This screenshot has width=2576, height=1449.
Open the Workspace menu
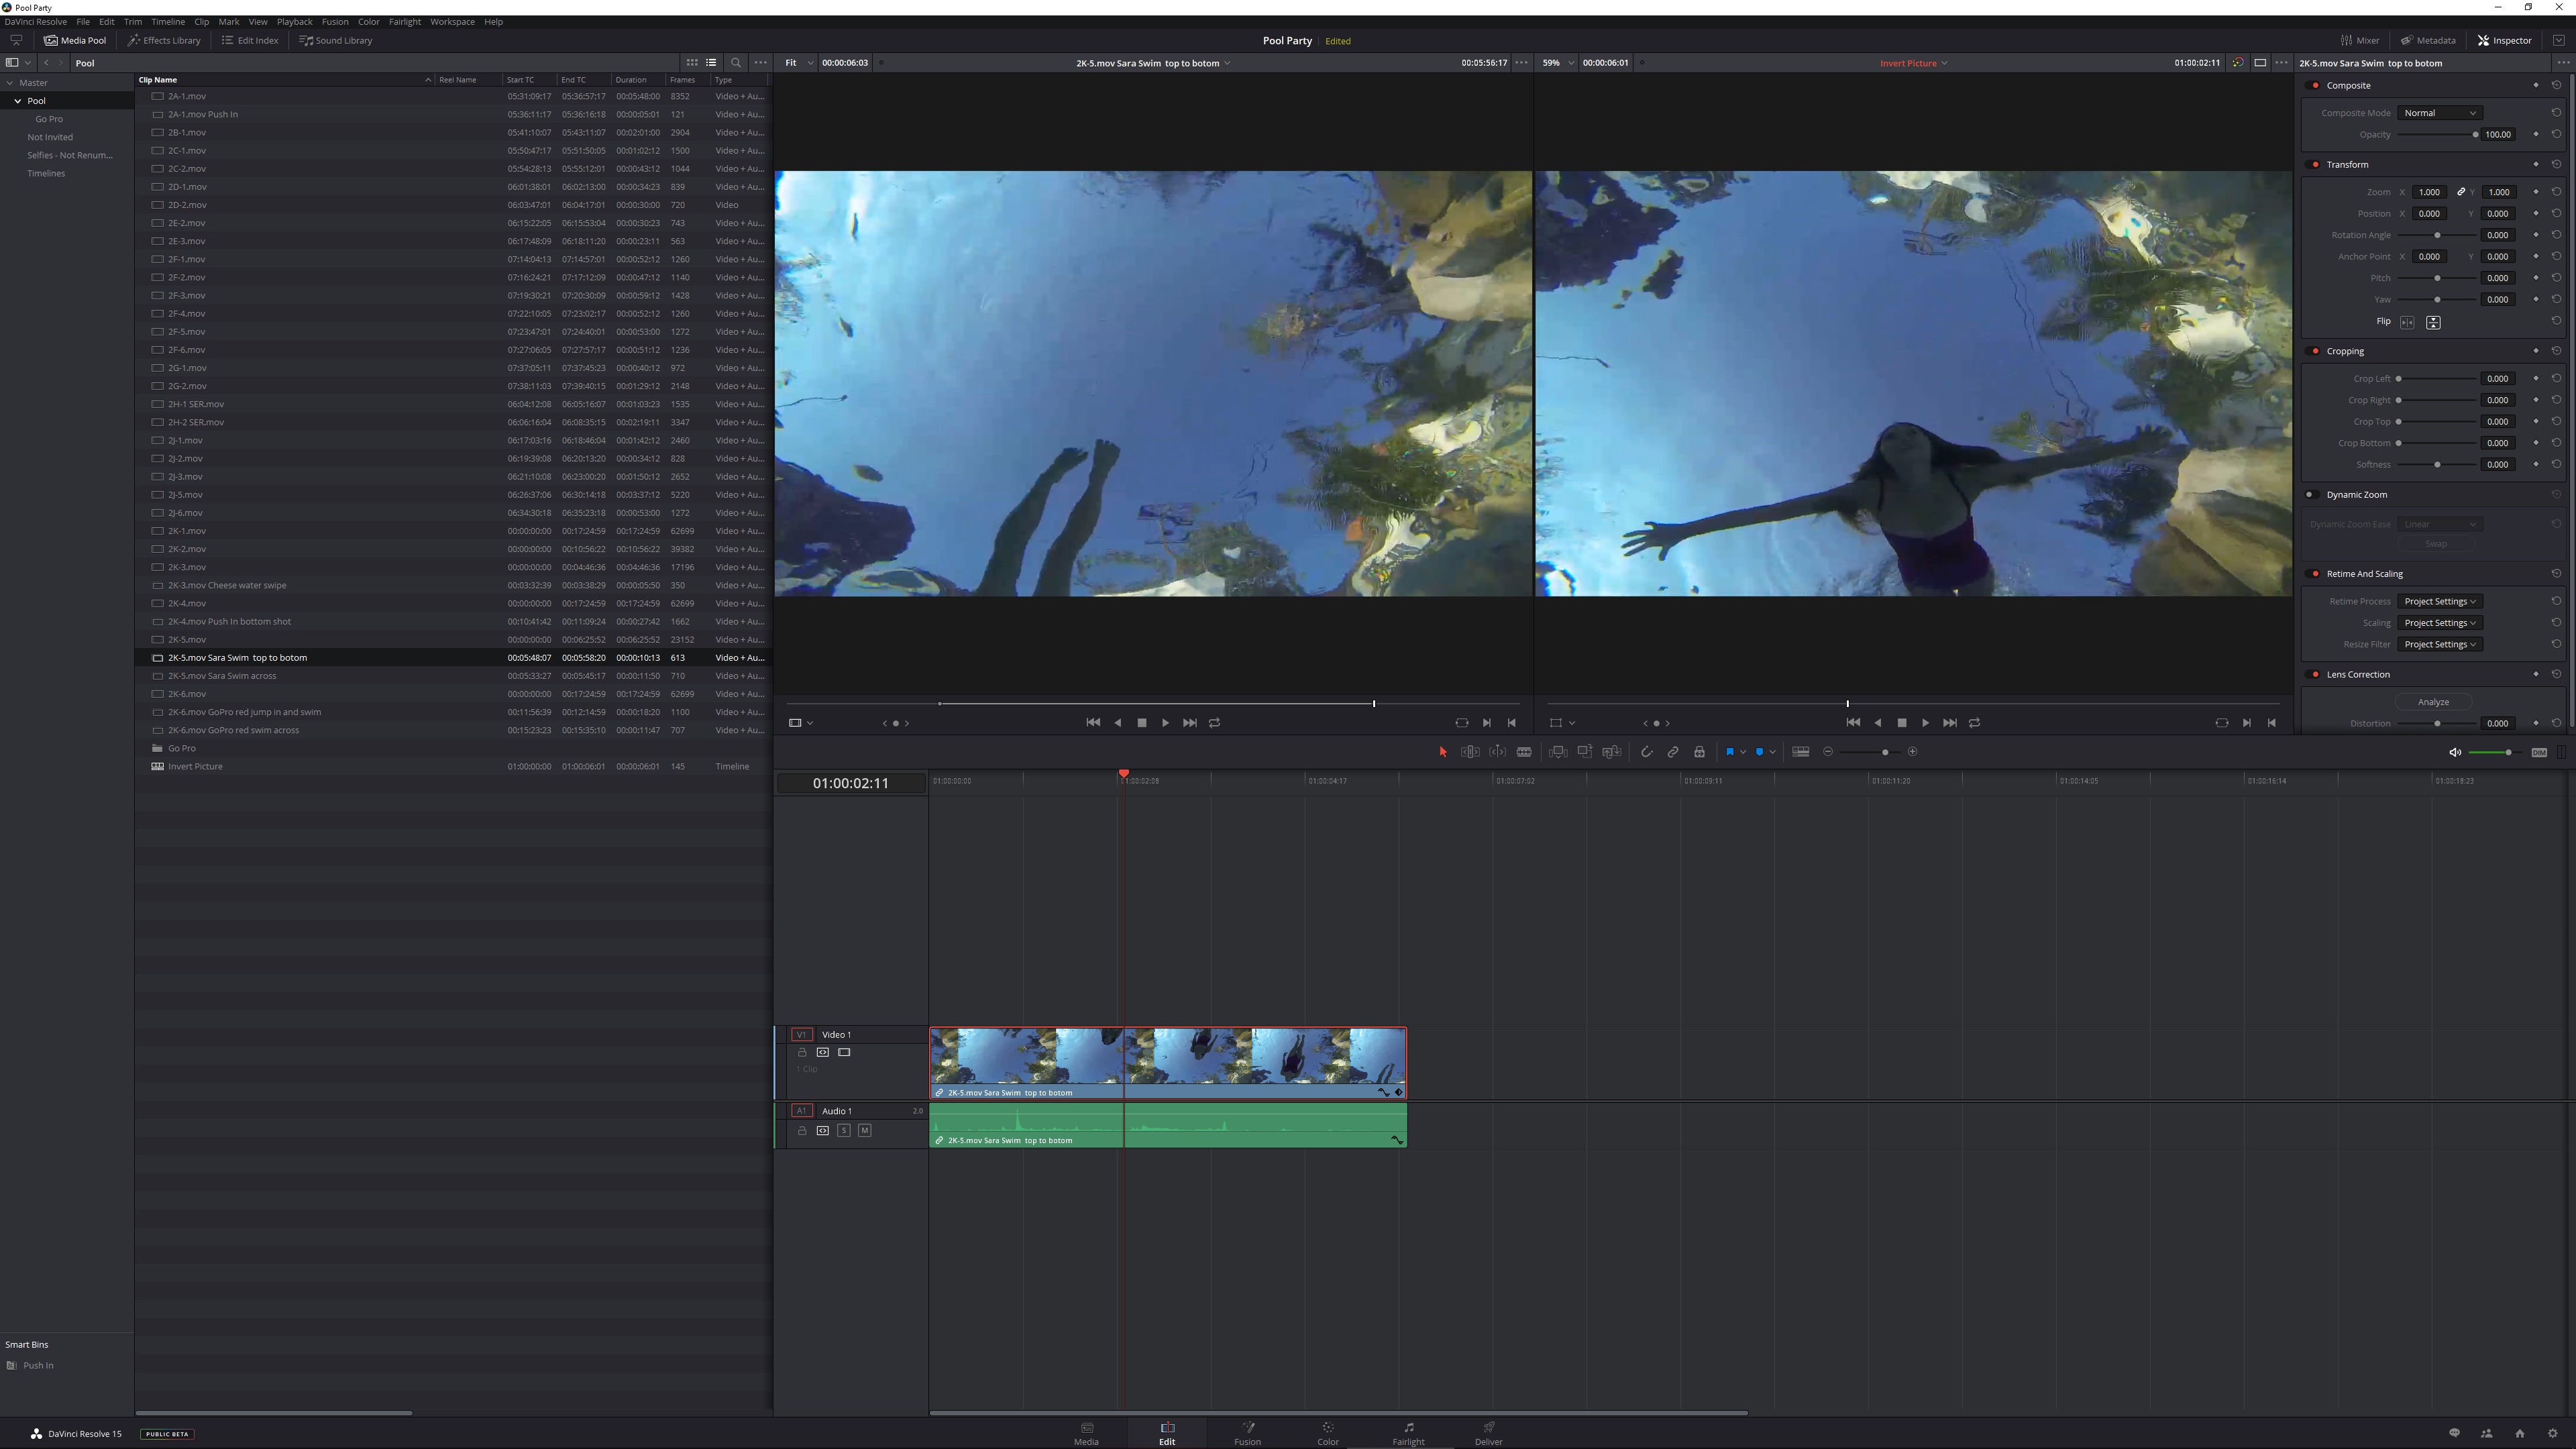click(x=452, y=22)
